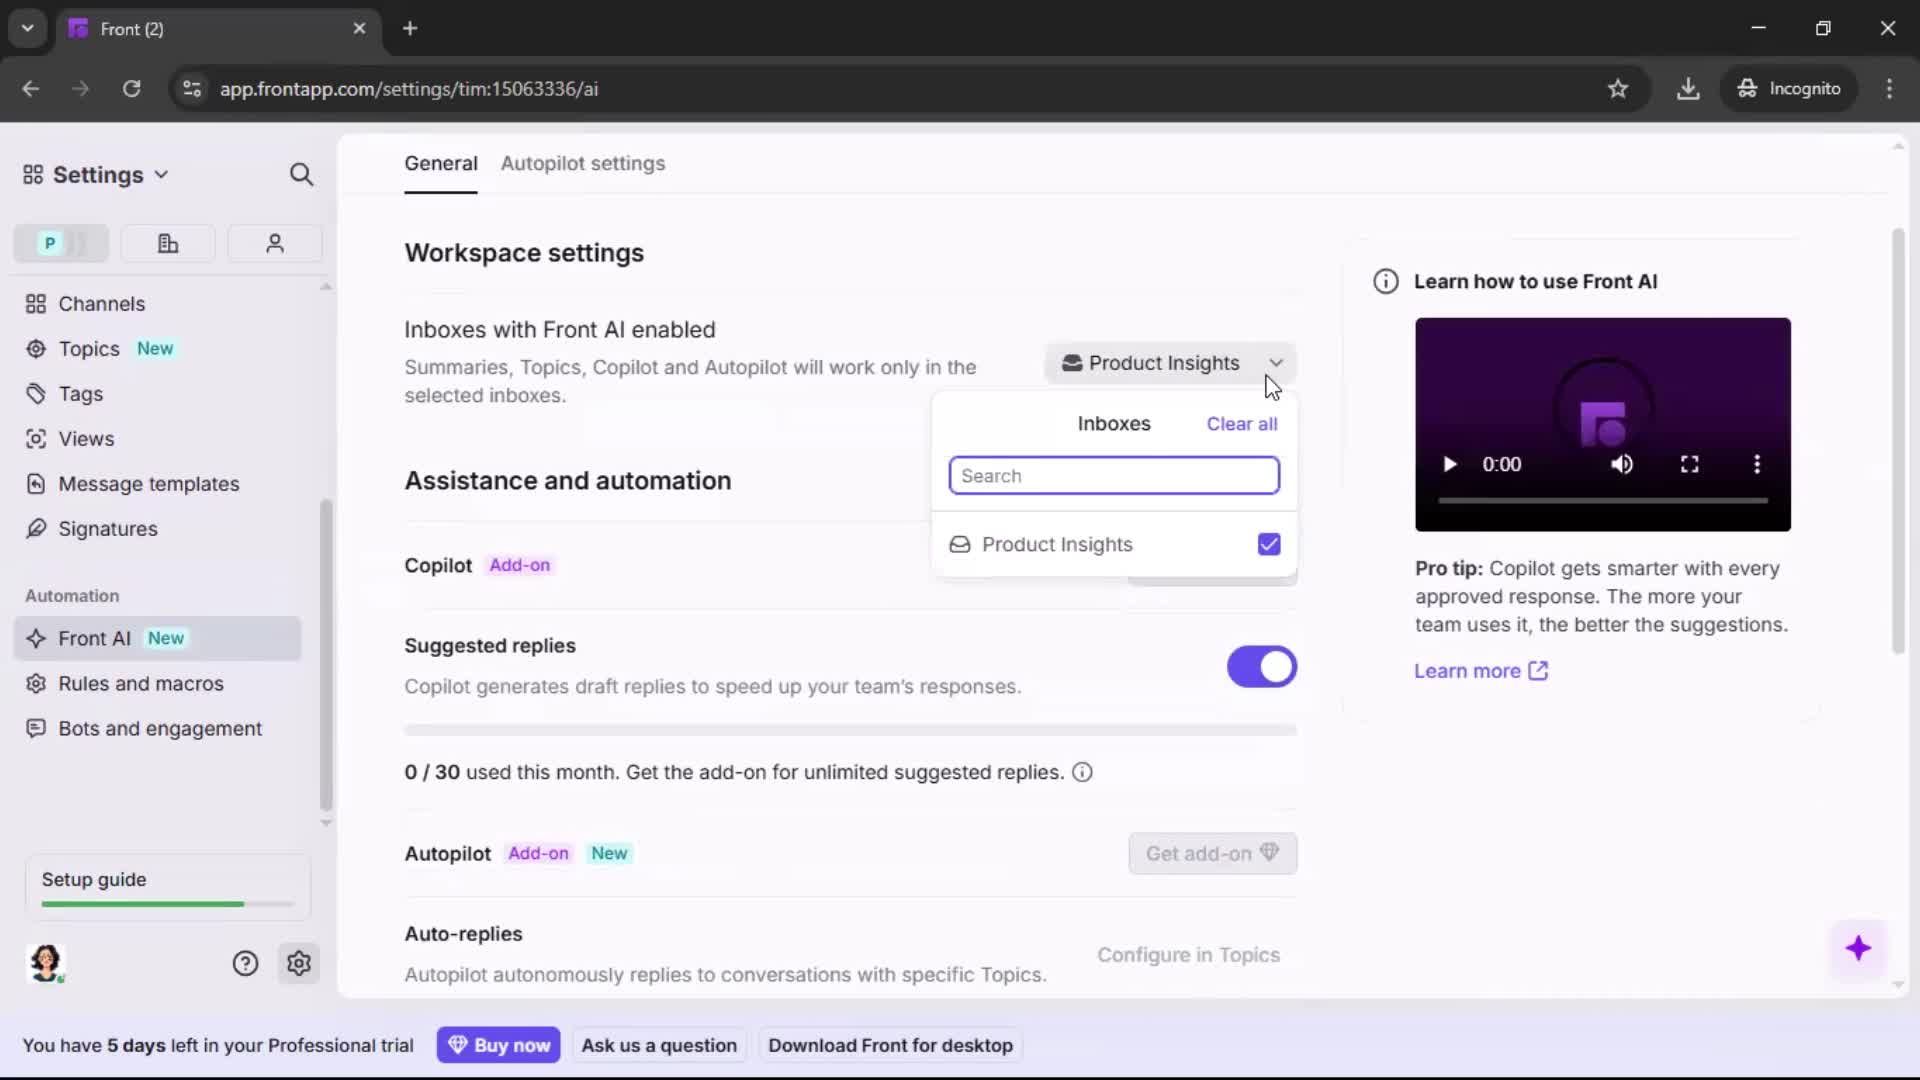Expand the browser tab search menu
This screenshot has height=1080, width=1920.
(x=27, y=28)
